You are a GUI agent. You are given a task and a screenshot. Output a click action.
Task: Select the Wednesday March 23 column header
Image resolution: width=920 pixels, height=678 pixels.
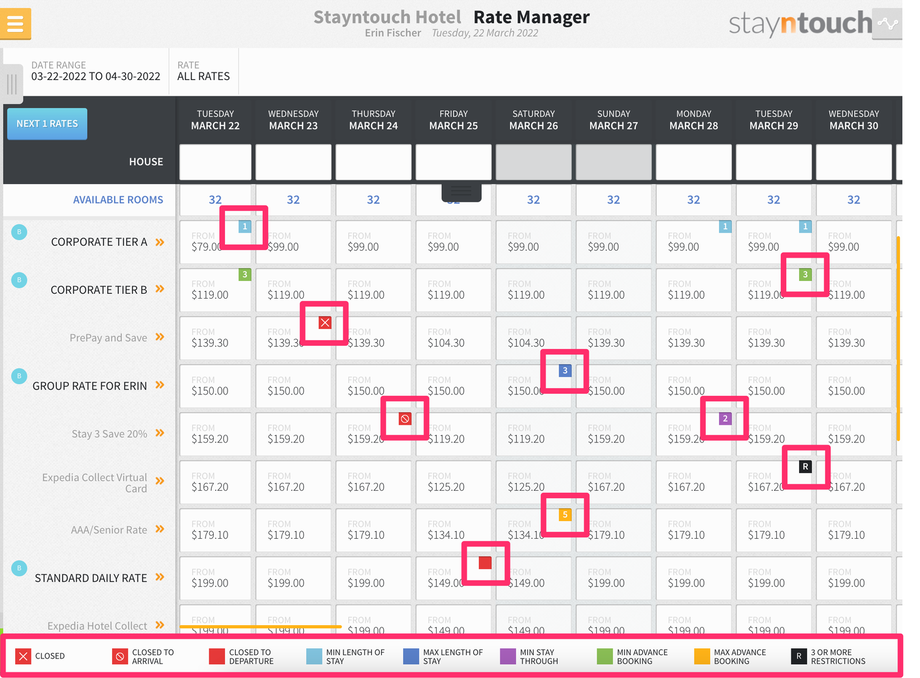293,120
